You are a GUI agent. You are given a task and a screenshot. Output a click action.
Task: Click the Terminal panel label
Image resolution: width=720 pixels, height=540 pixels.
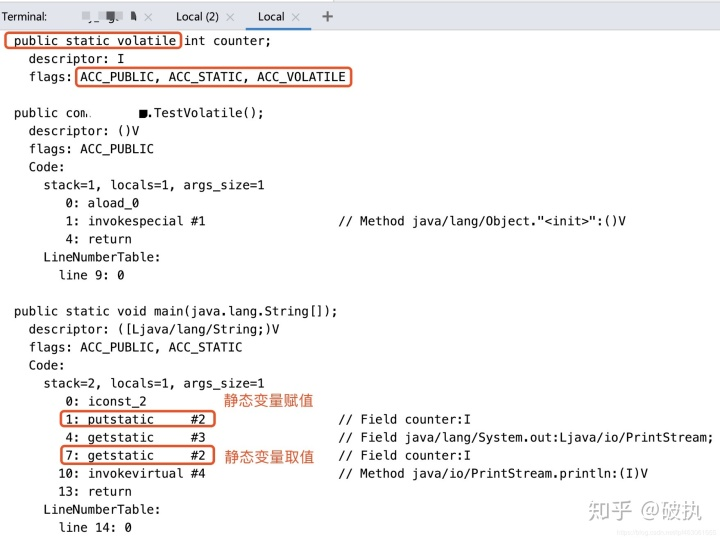24,17
